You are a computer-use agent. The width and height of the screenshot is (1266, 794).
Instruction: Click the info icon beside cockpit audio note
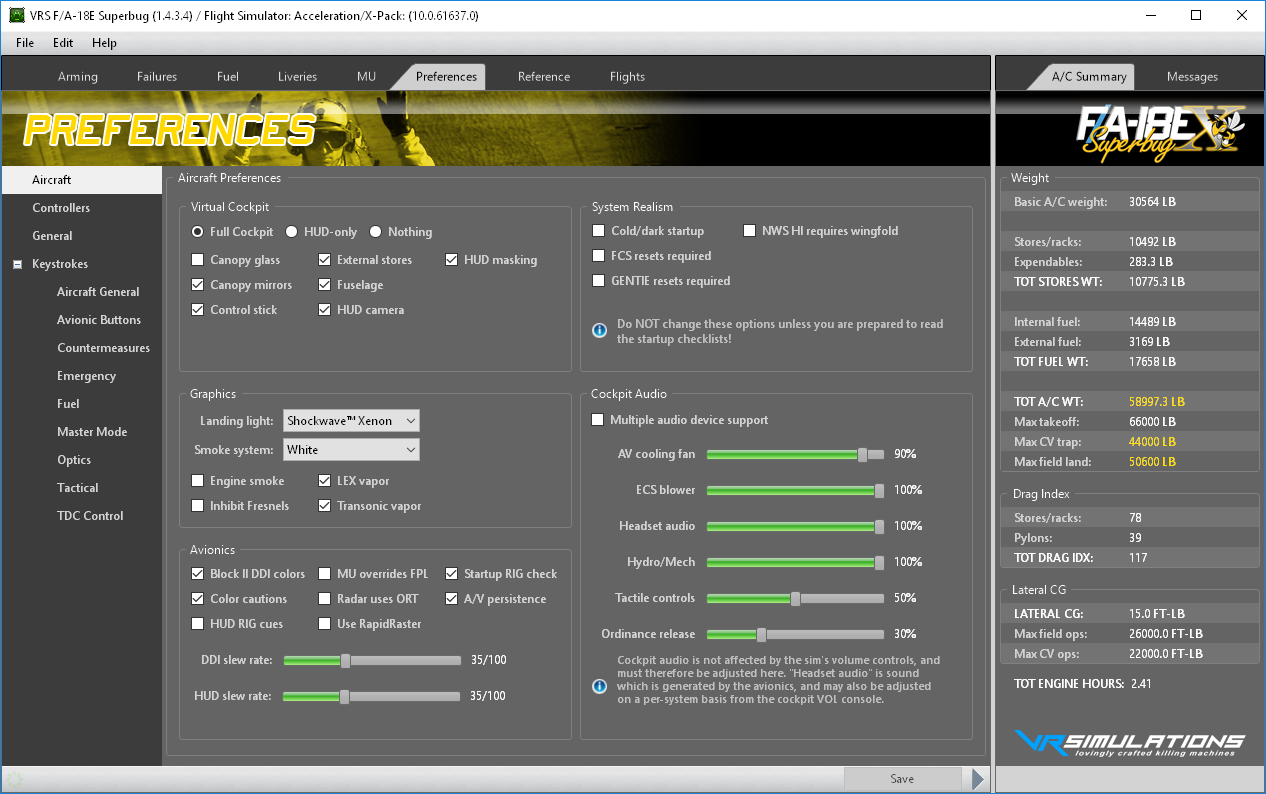pyautogui.click(x=600, y=686)
